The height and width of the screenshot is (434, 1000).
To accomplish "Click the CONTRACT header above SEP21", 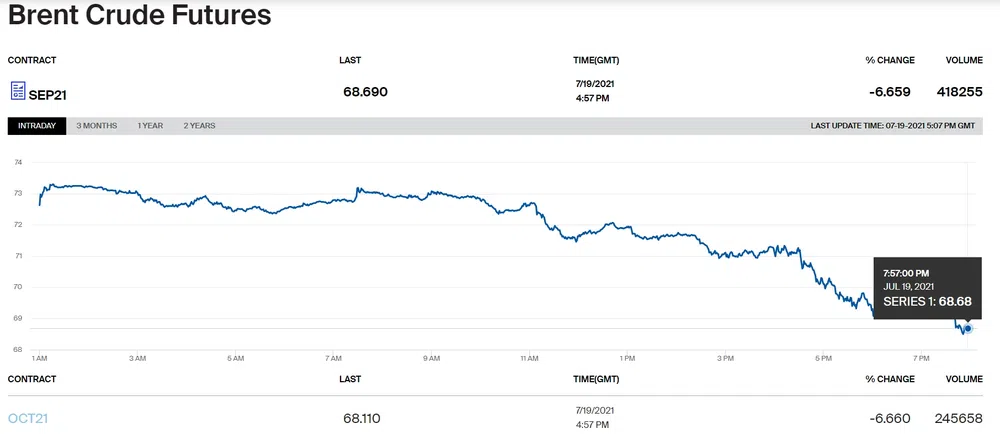I will (x=32, y=61).
